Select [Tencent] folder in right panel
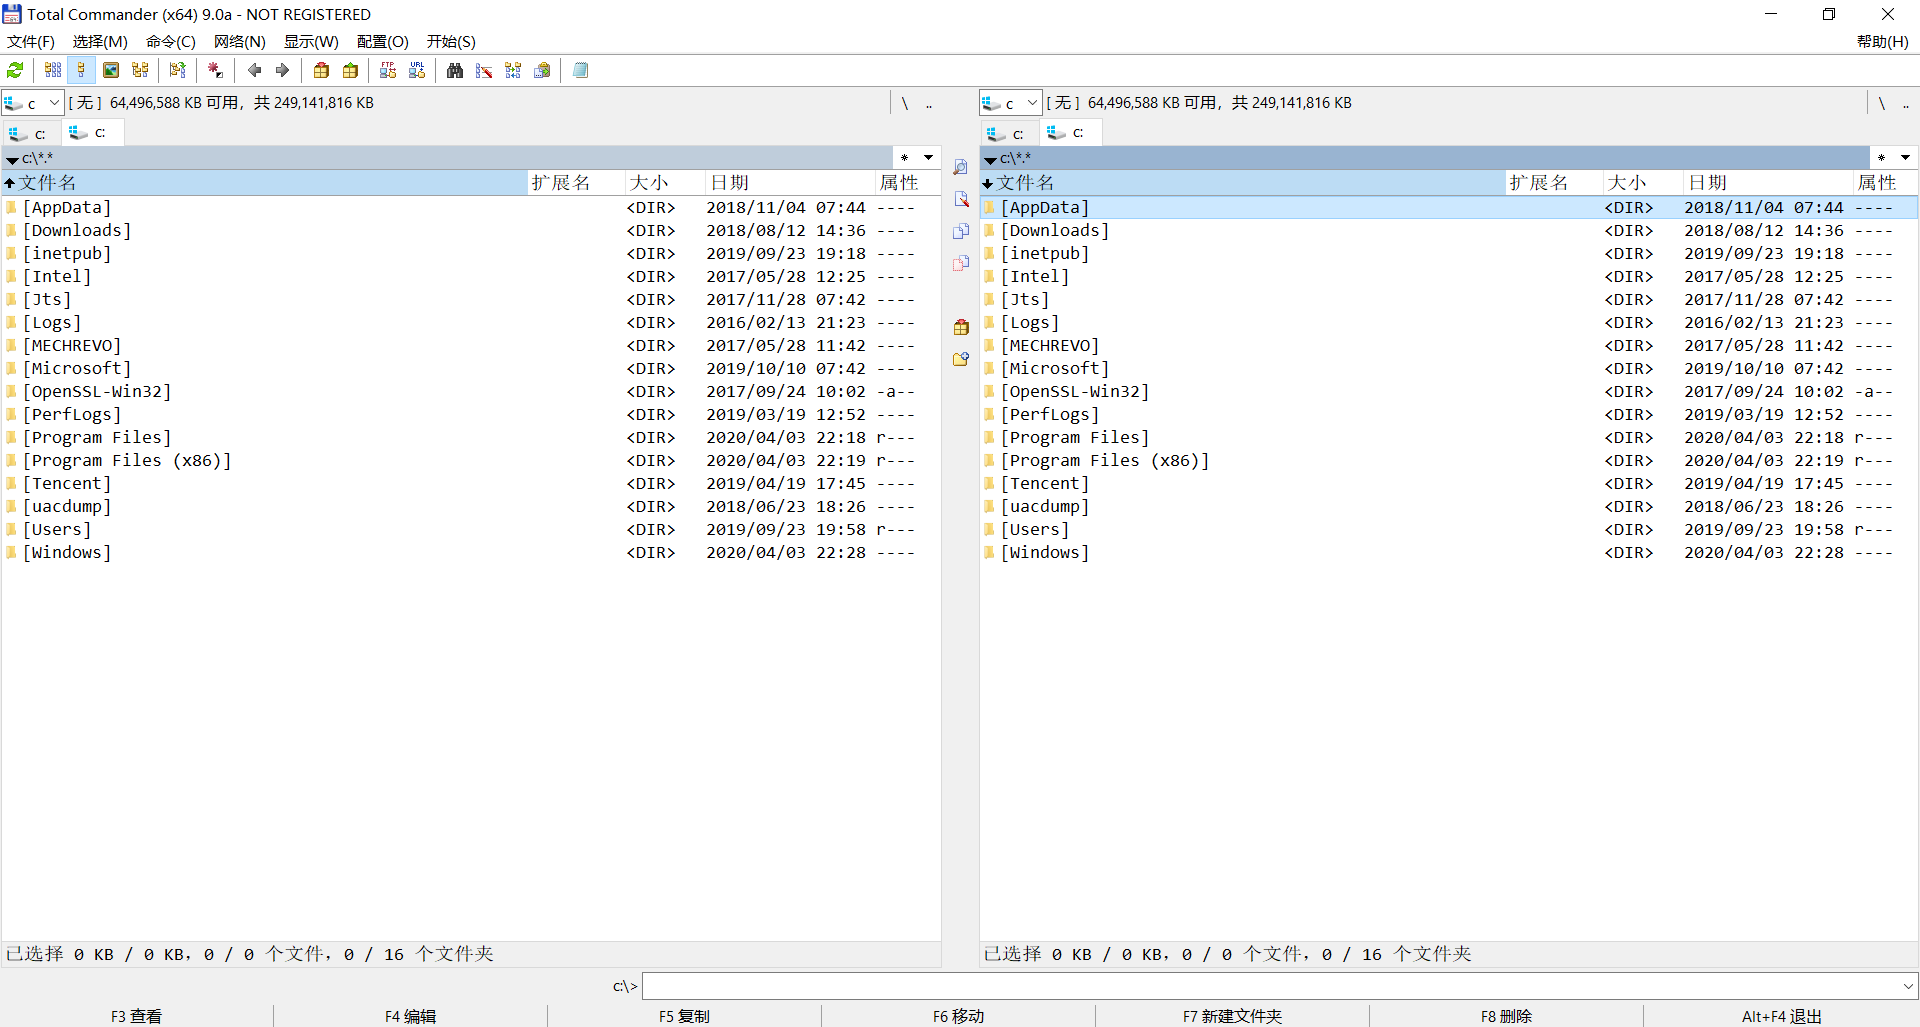 (x=1448, y=483)
